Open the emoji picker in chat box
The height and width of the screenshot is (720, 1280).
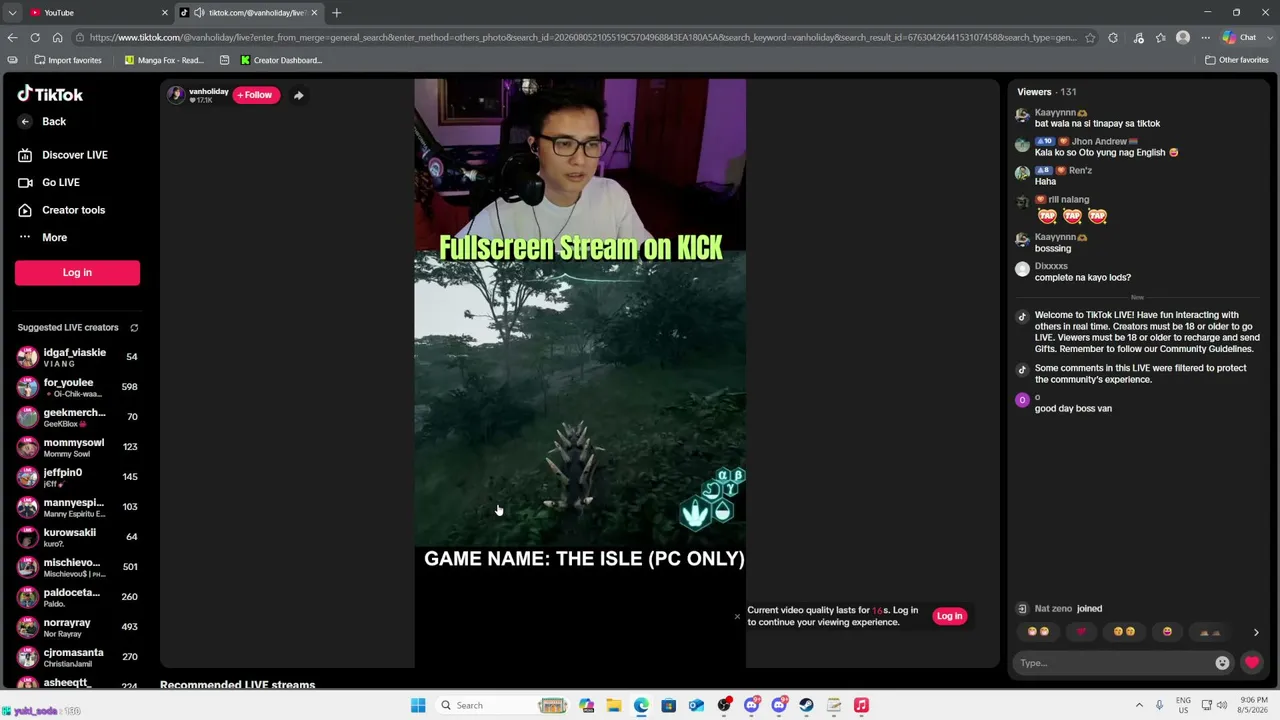pyautogui.click(x=1222, y=663)
